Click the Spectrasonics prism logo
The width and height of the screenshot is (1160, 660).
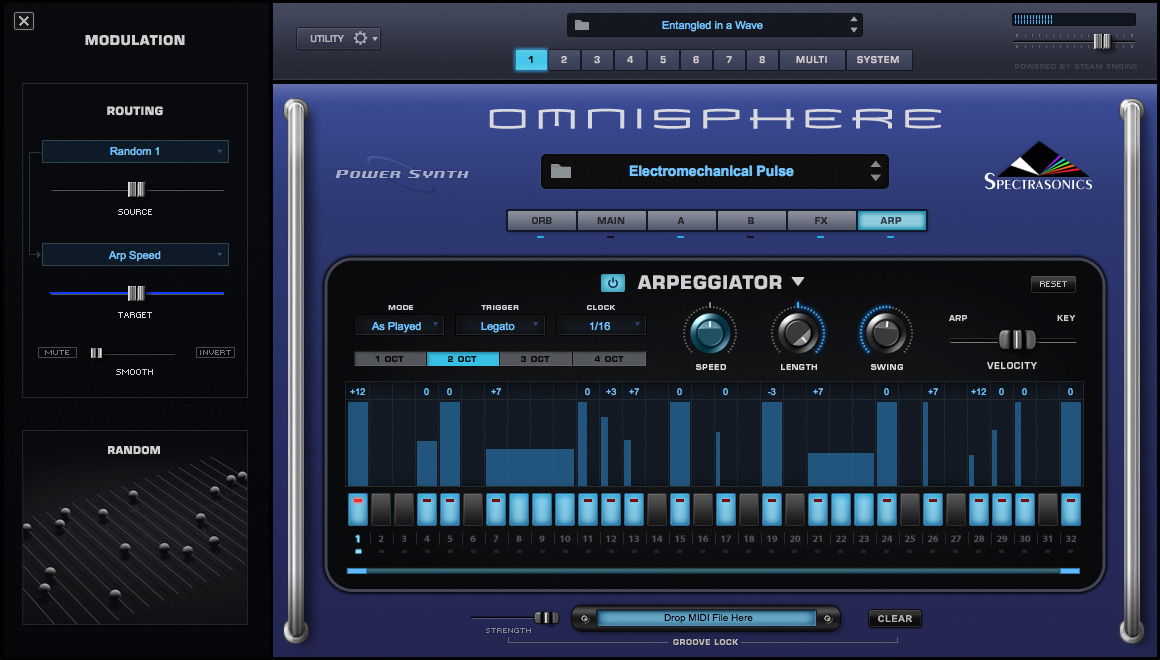coord(1038,166)
